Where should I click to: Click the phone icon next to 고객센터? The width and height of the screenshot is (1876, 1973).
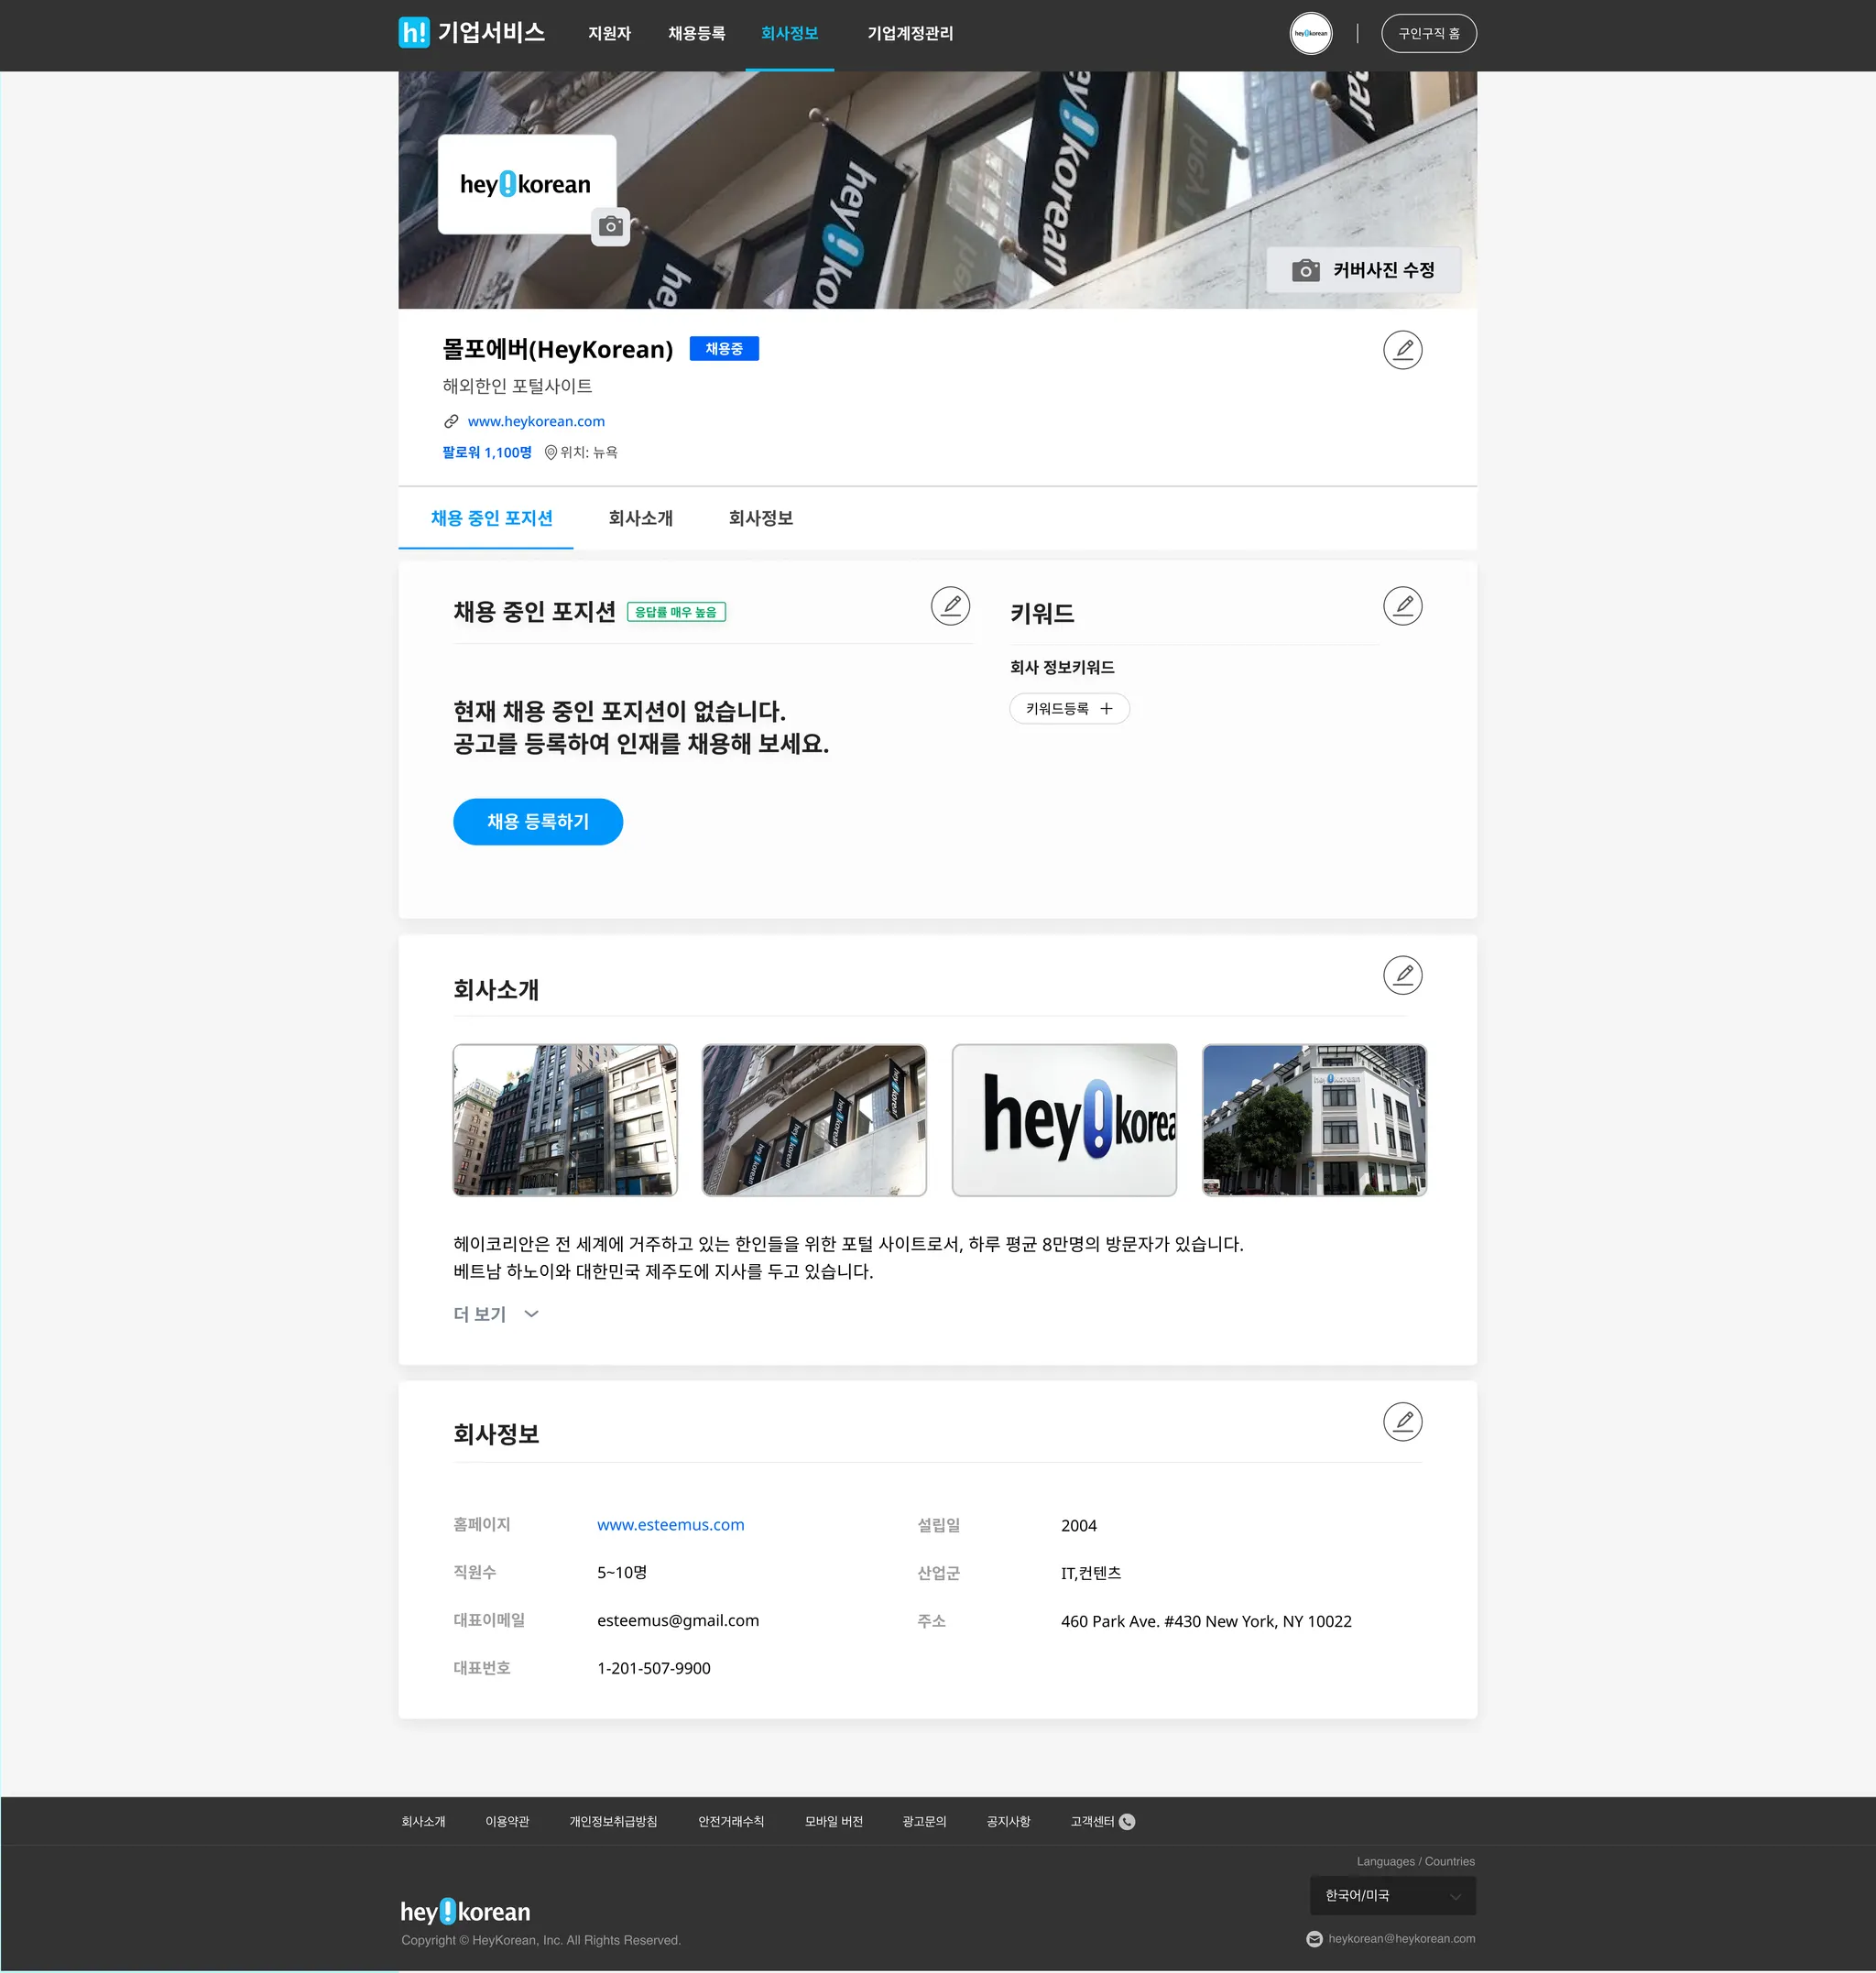pyautogui.click(x=1127, y=1821)
